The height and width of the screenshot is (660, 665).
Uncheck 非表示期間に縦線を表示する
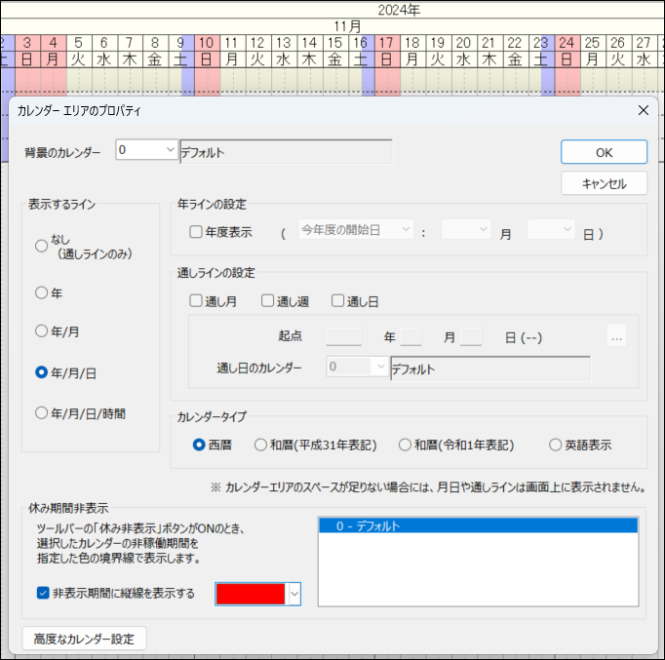point(42,593)
